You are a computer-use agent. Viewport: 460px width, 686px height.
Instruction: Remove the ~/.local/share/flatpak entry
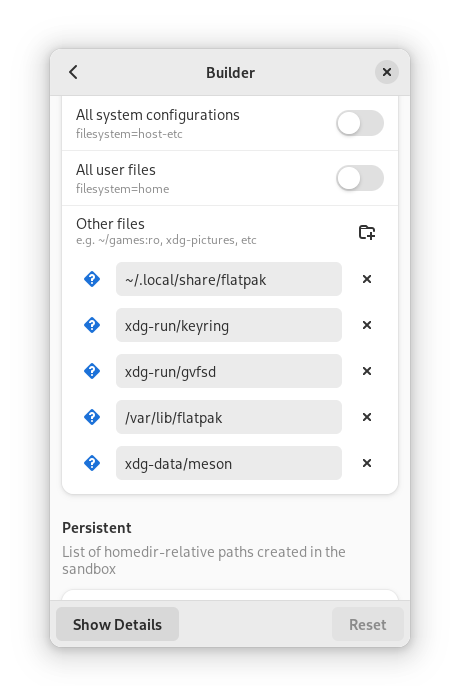click(367, 279)
